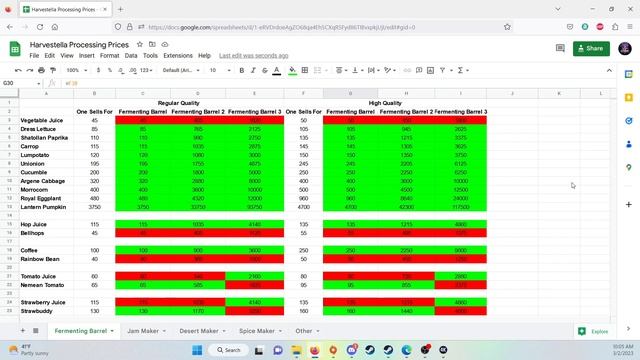Viewport: 640px width, 360px height.
Task: Open vertical align dropdown
Action: (357, 71)
